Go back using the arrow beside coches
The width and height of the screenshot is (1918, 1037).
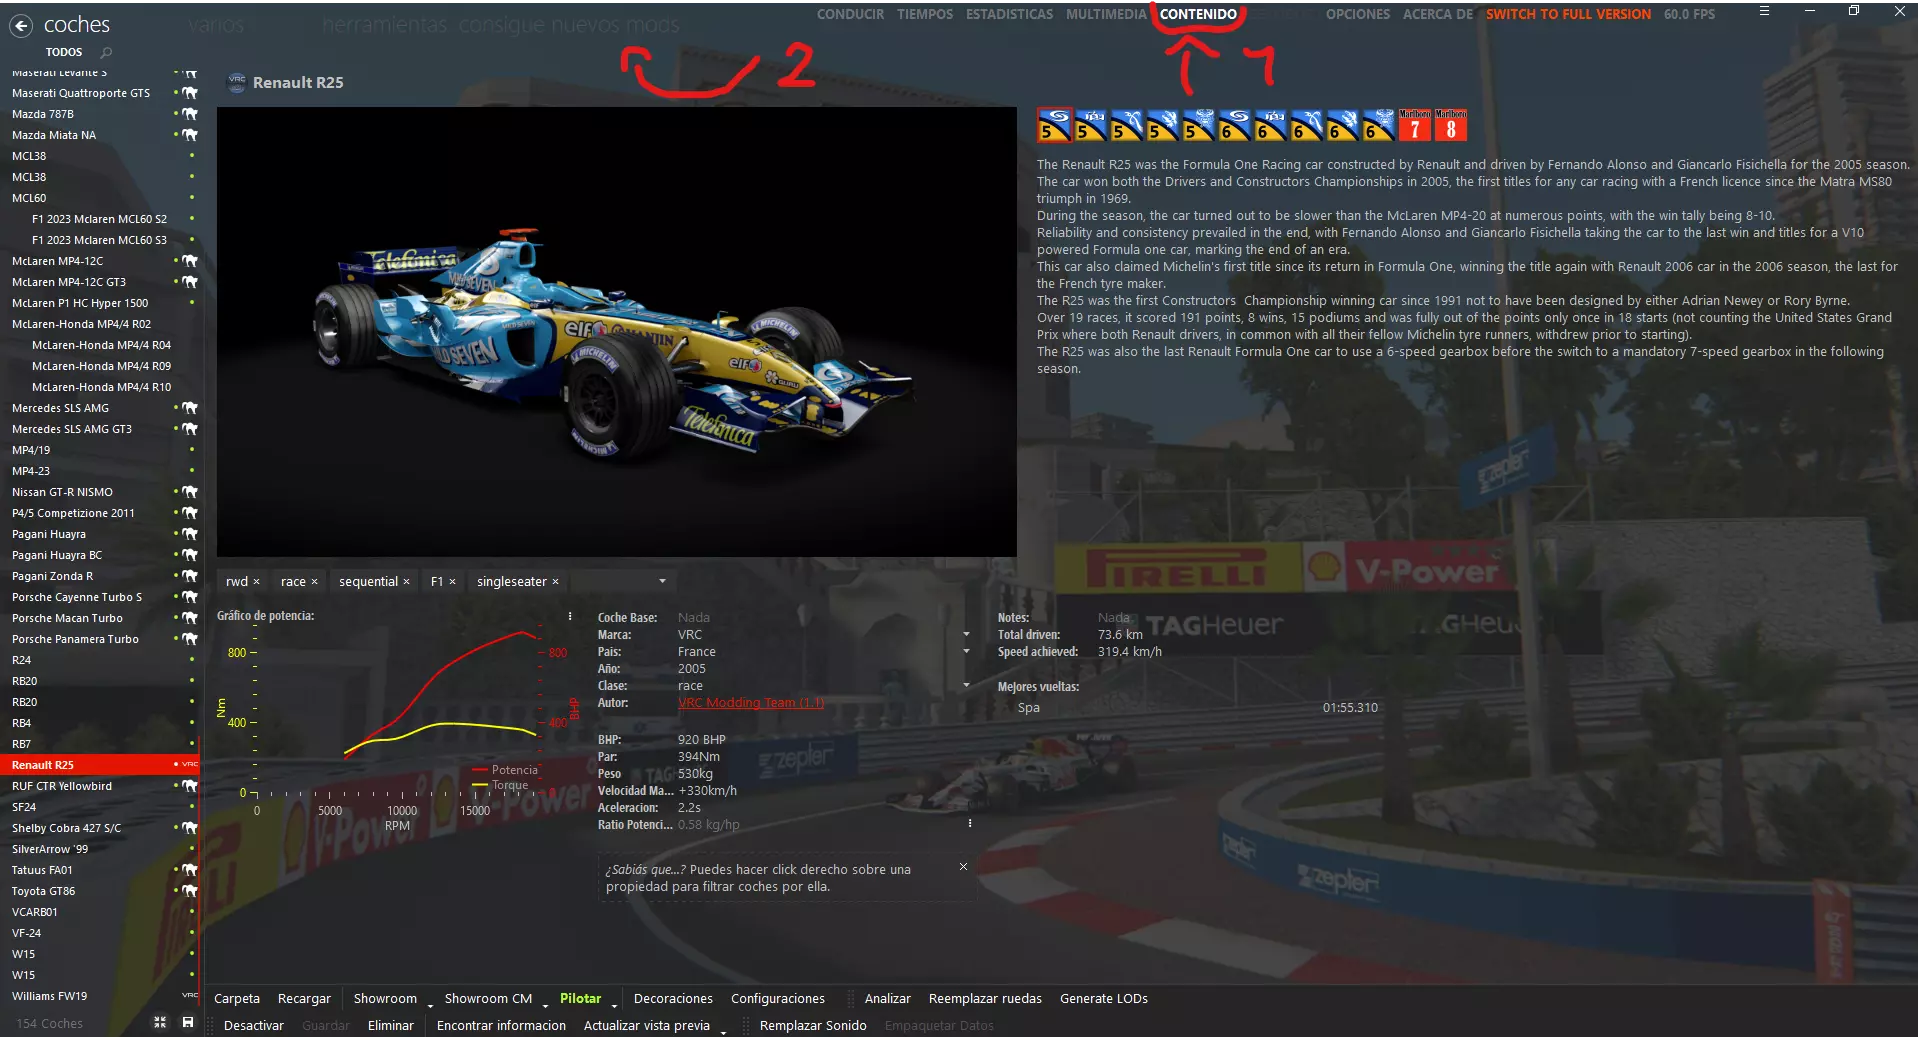pos(22,26)
